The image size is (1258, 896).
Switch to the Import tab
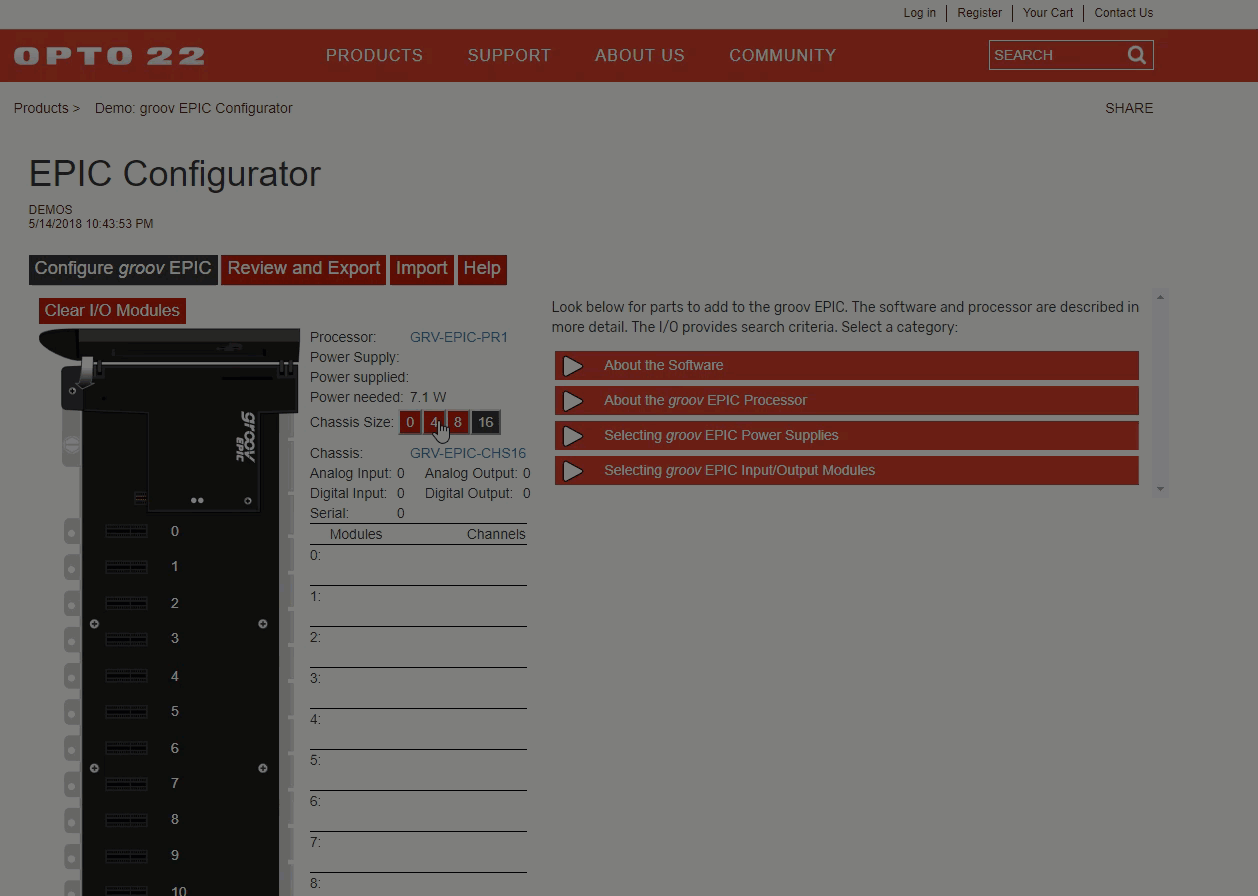click(421, 269)
